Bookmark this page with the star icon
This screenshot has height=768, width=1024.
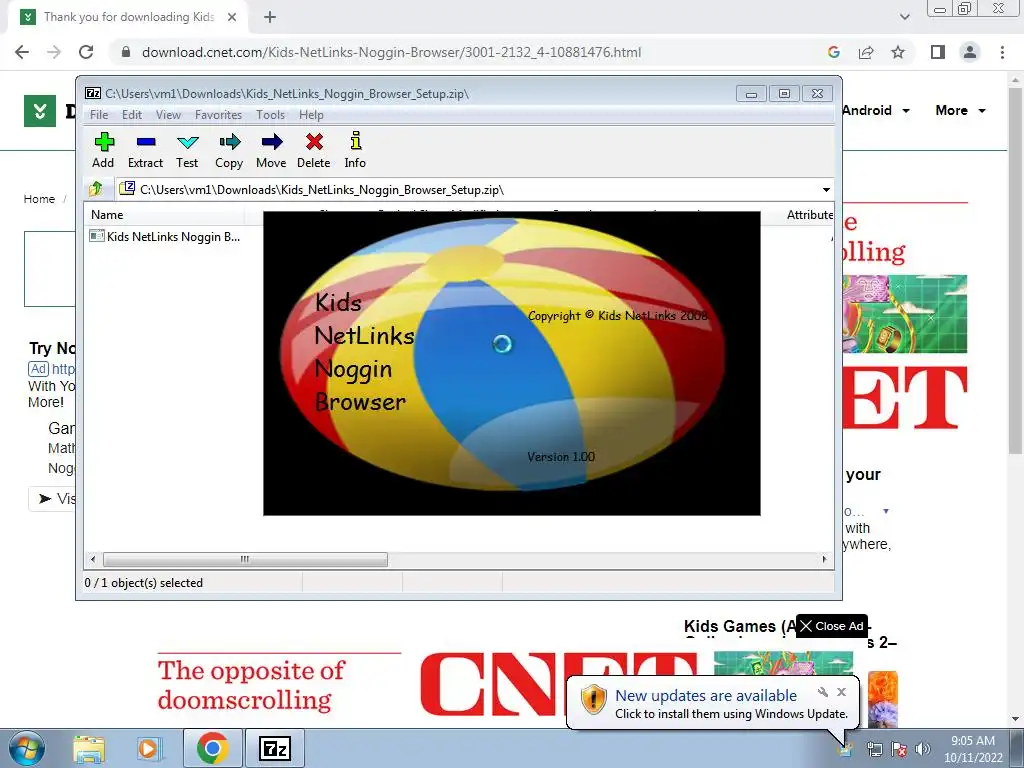tap(898, 52)
